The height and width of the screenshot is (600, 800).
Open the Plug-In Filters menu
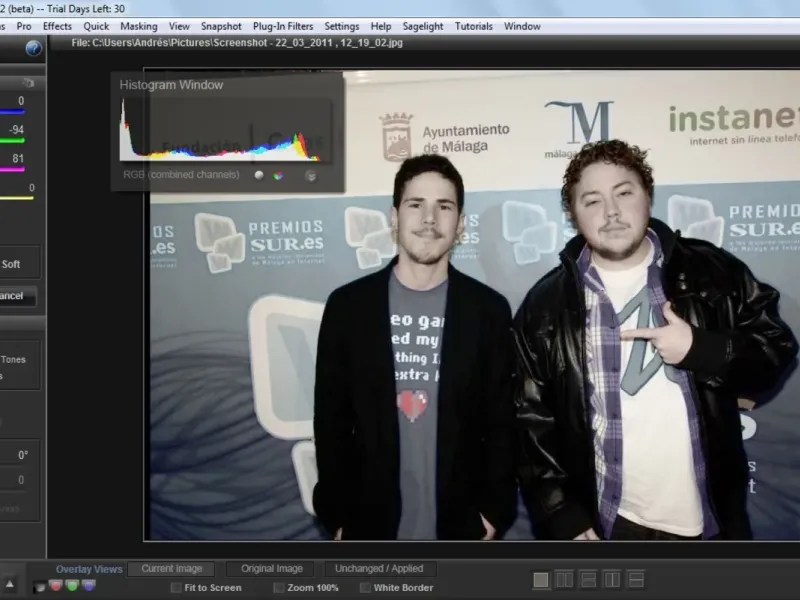[283, 27]
